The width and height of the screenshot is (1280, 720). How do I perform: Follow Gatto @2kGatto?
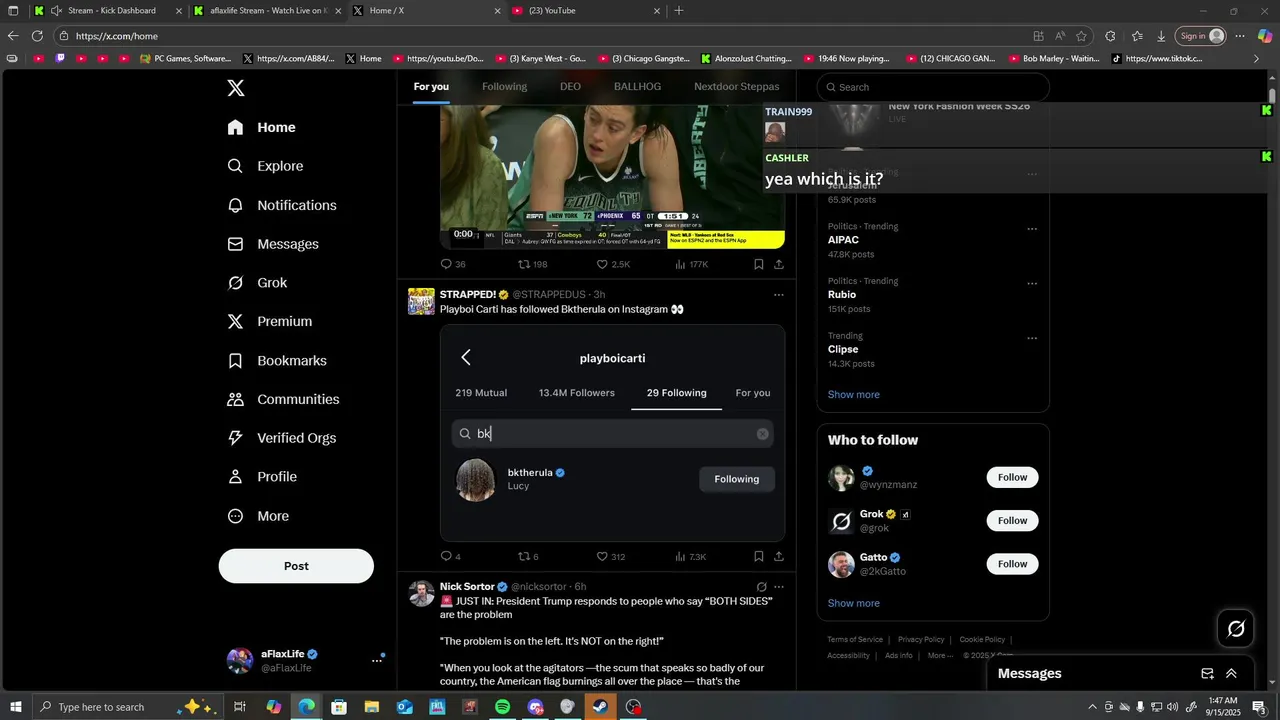[1012, 564]
